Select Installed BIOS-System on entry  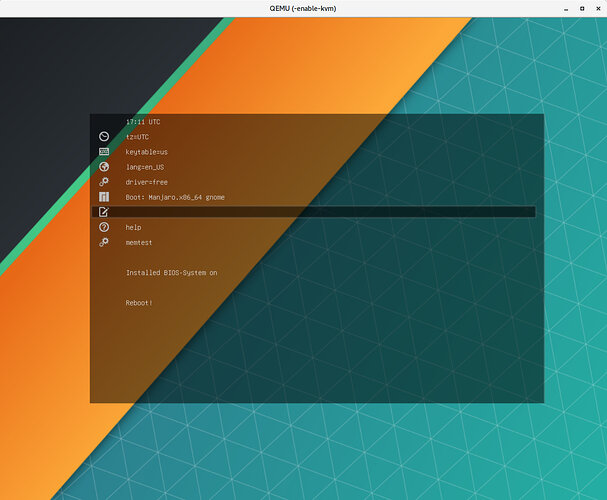pyautogui.click(x=171, y=273)
